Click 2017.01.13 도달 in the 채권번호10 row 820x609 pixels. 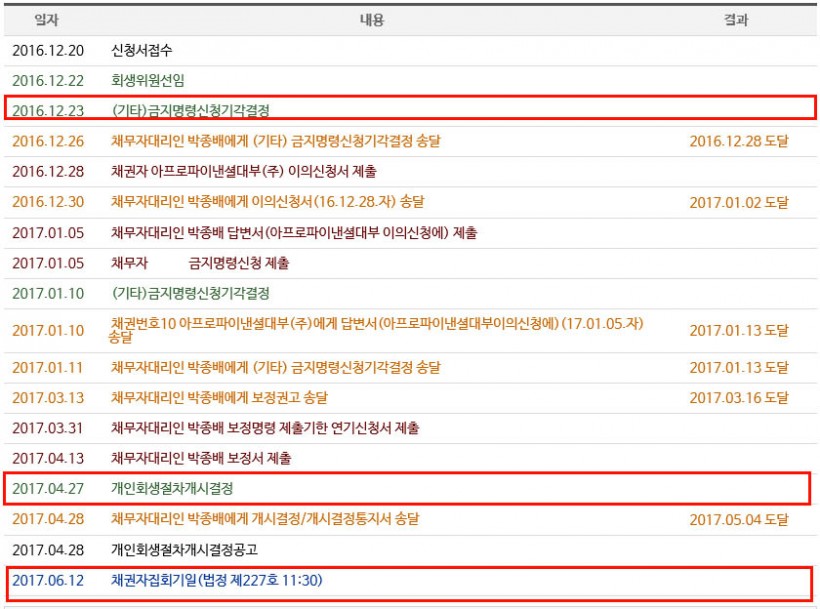(739, 330)
